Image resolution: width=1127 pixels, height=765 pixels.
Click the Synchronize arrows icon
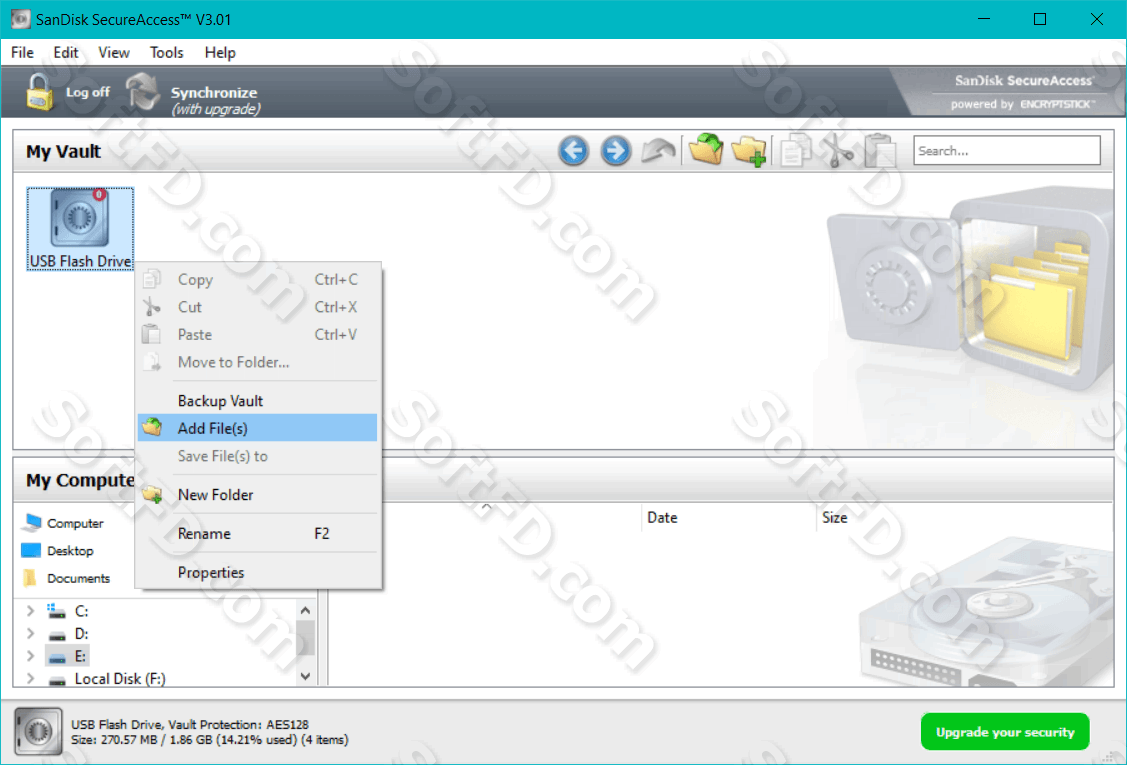[x=143, y=91]
